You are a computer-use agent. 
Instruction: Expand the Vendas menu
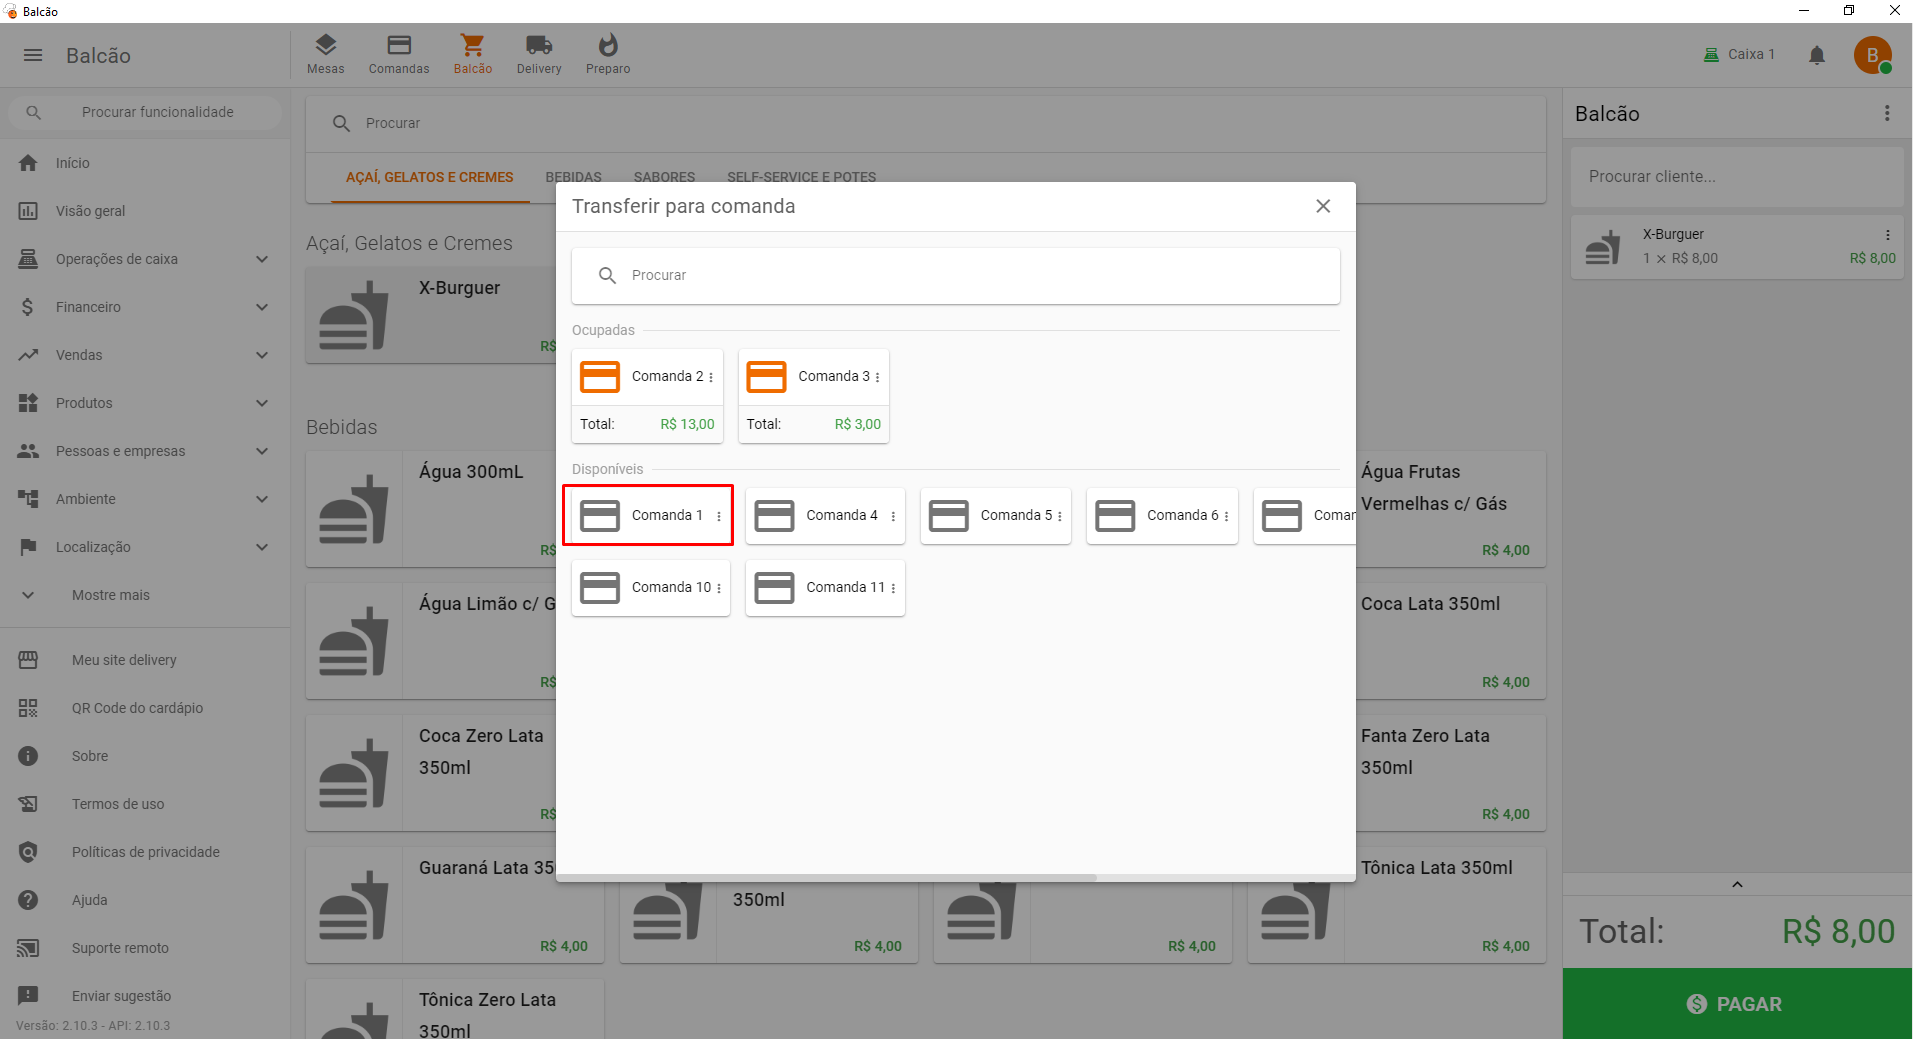145,355
